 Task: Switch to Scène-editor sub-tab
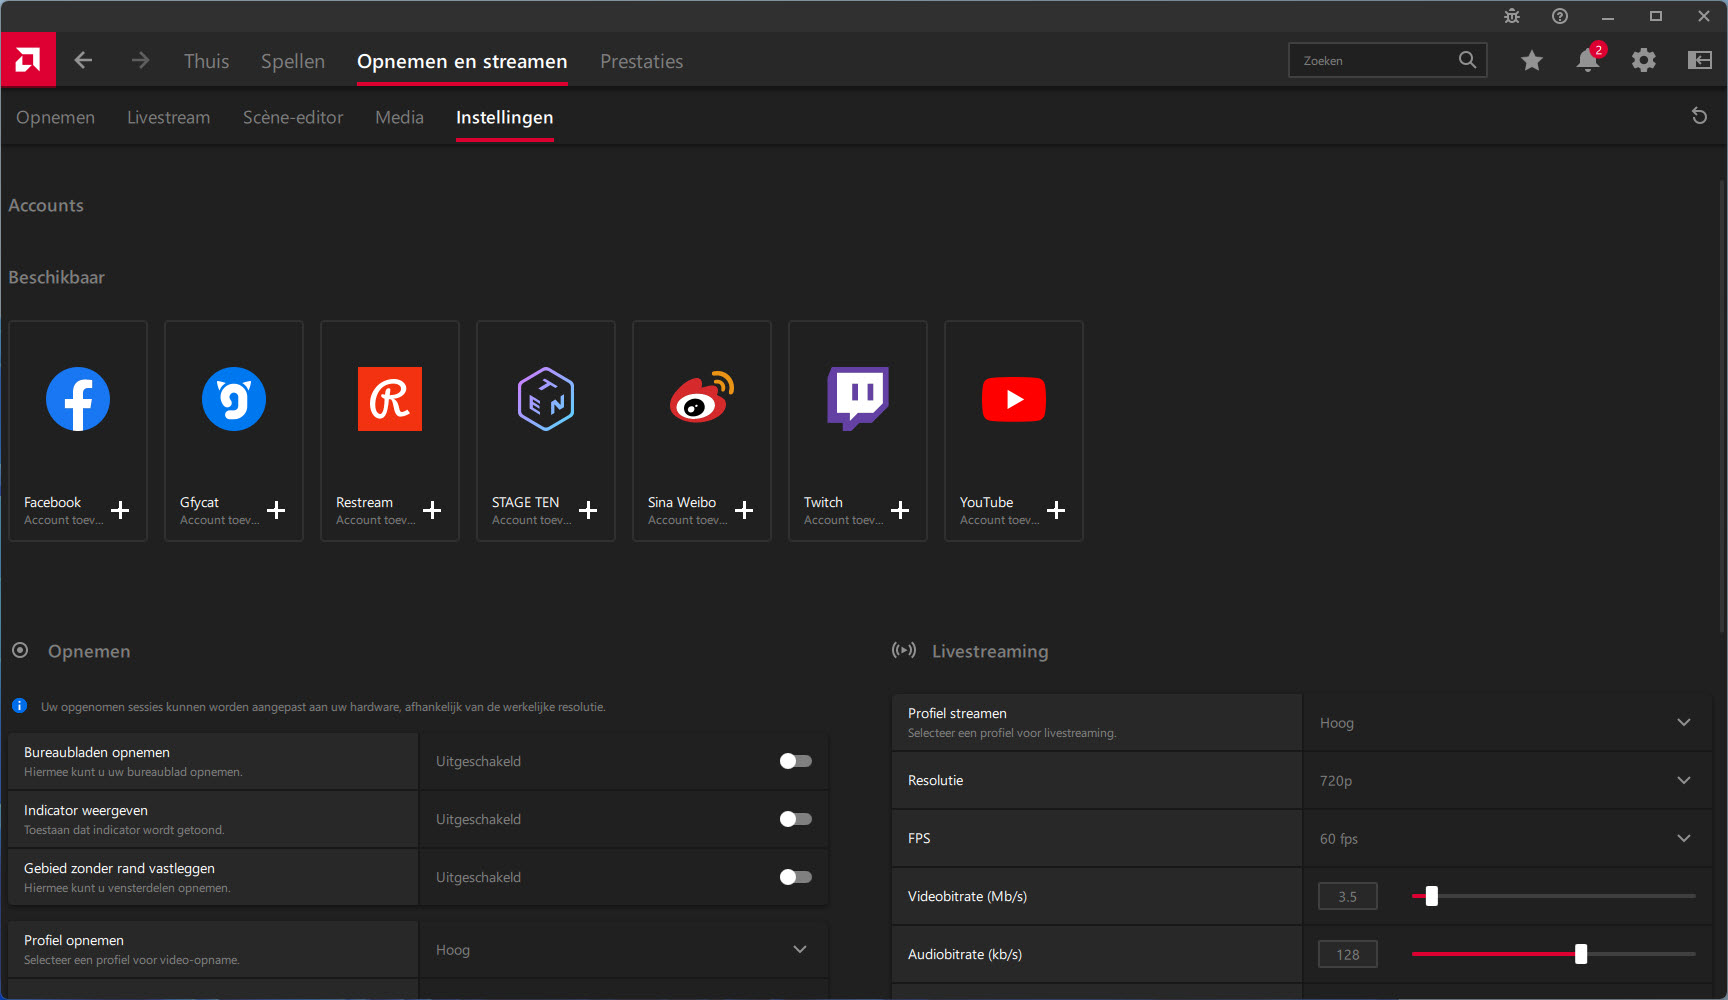pos(293,117)
